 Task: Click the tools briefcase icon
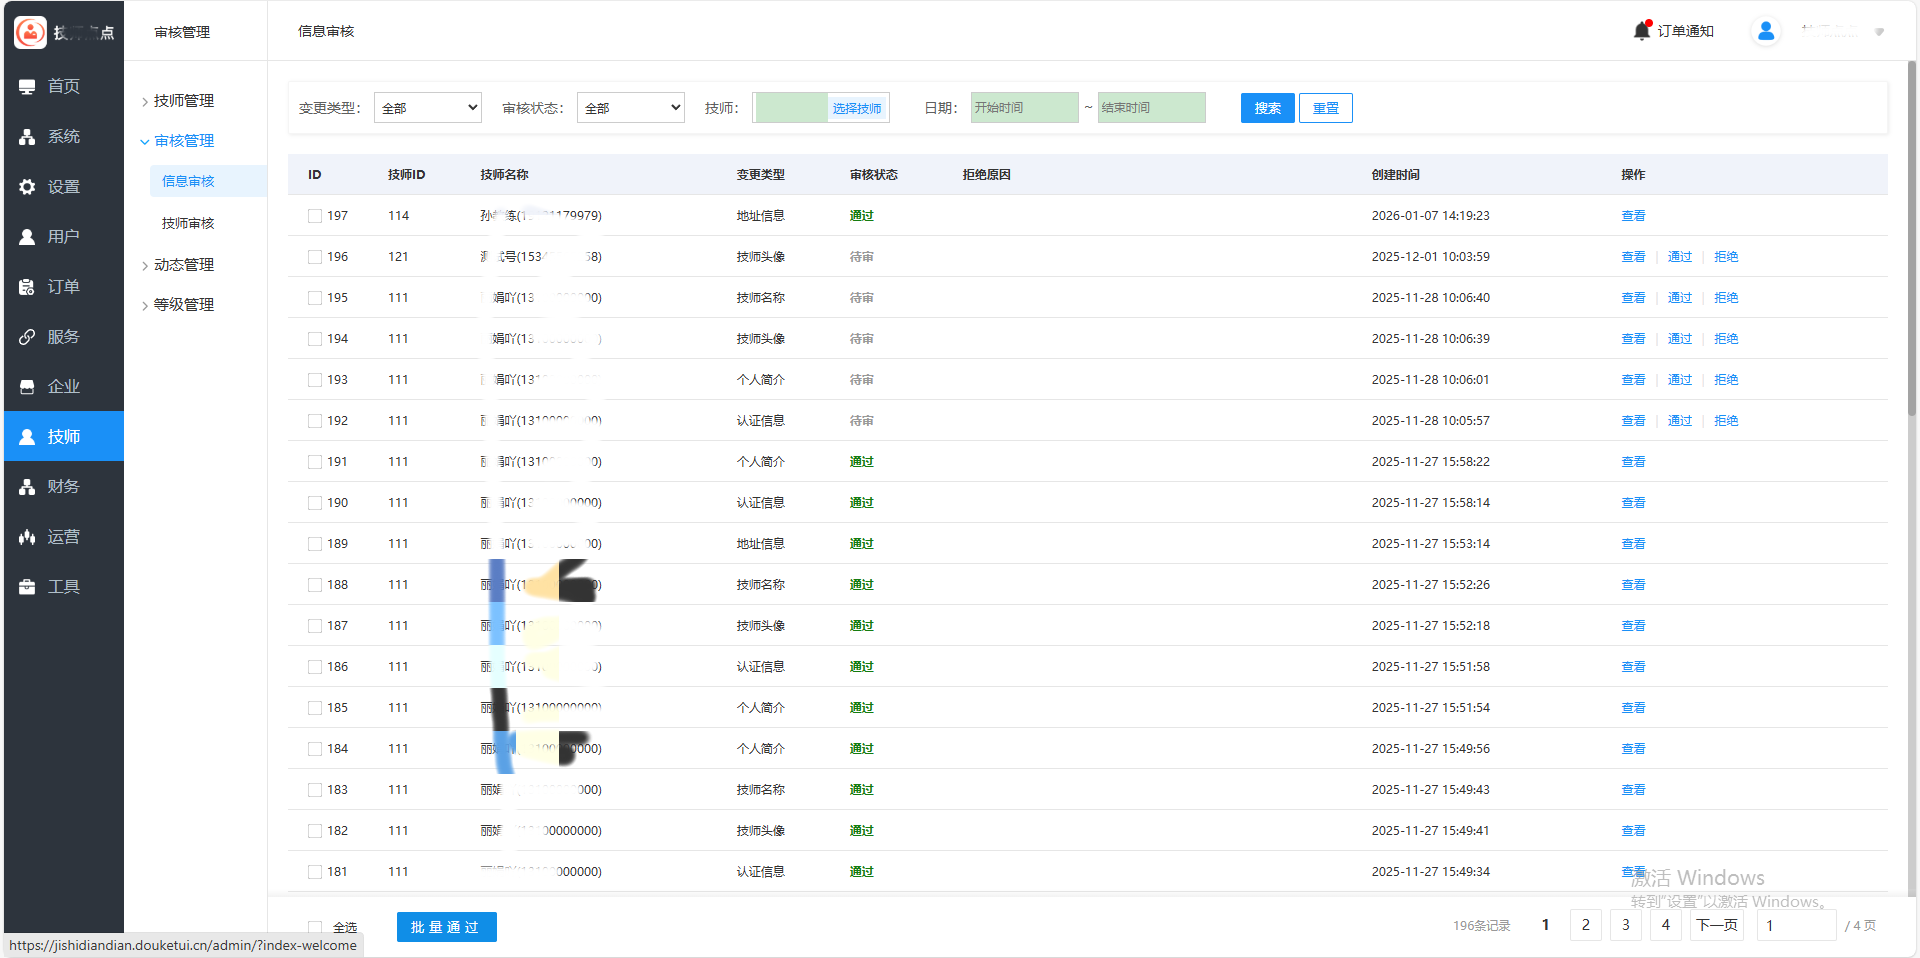click(x=27, y=587)
